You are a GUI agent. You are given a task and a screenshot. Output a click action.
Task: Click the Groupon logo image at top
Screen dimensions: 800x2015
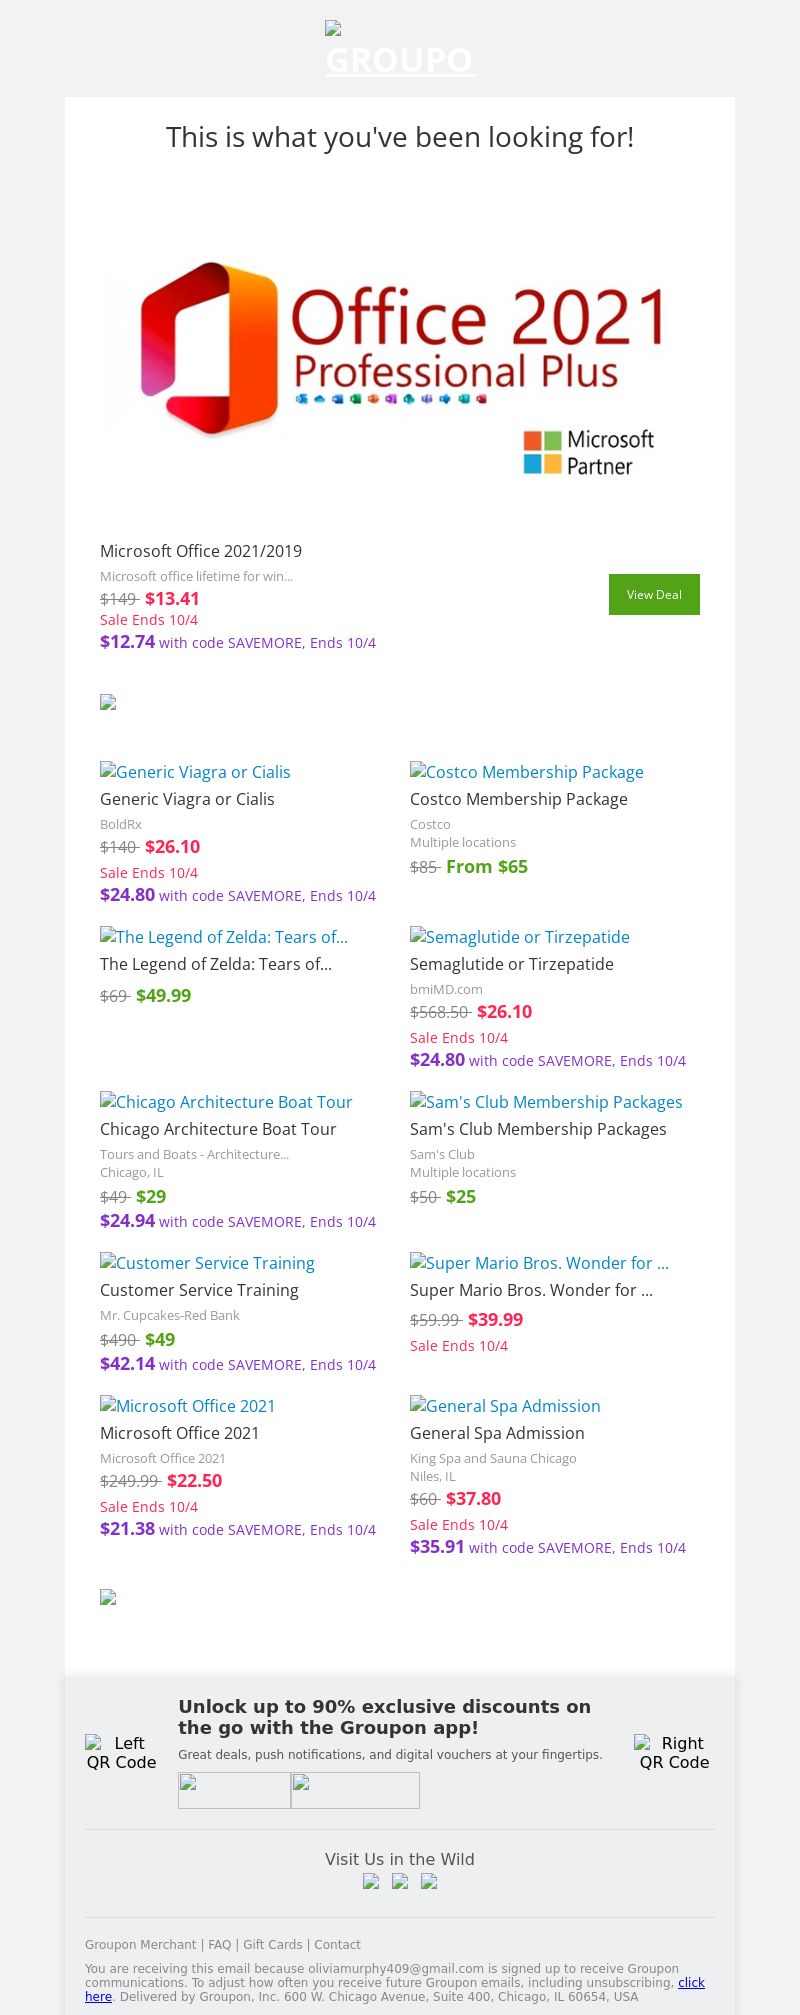pyautogui.click(x=400, y=50)
